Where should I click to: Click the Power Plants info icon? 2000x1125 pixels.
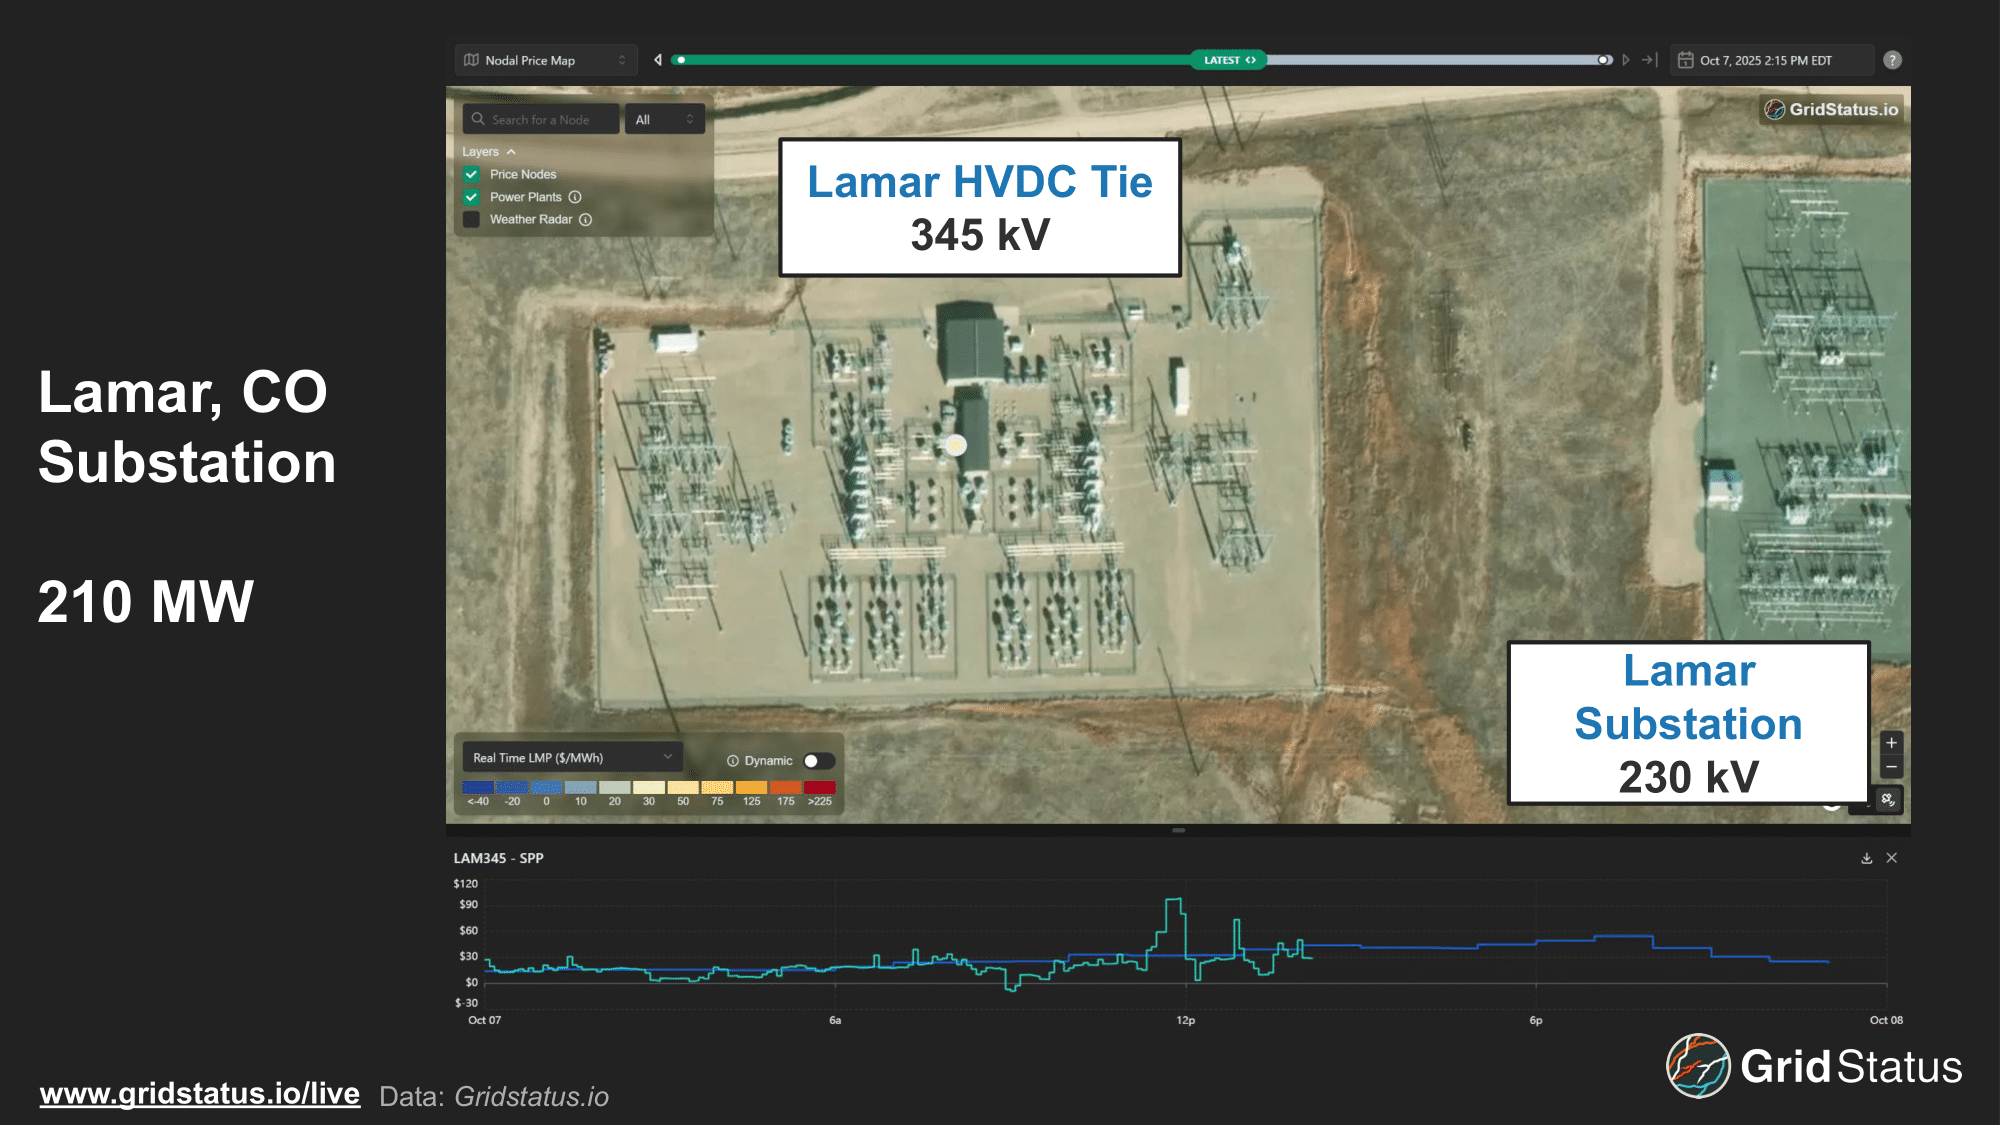click(575, 197)
